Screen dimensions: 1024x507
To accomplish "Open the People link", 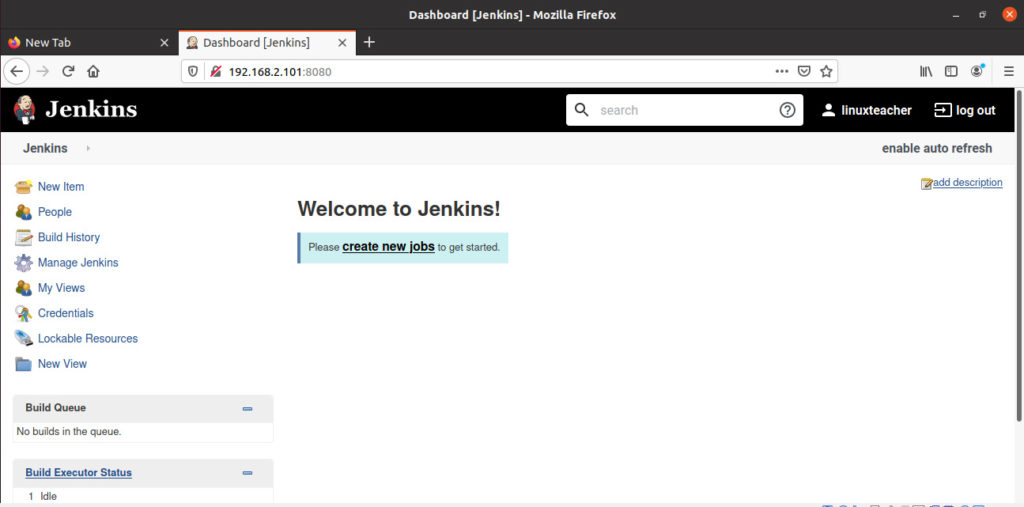I will pyautogui.click(x=55, y=212).
